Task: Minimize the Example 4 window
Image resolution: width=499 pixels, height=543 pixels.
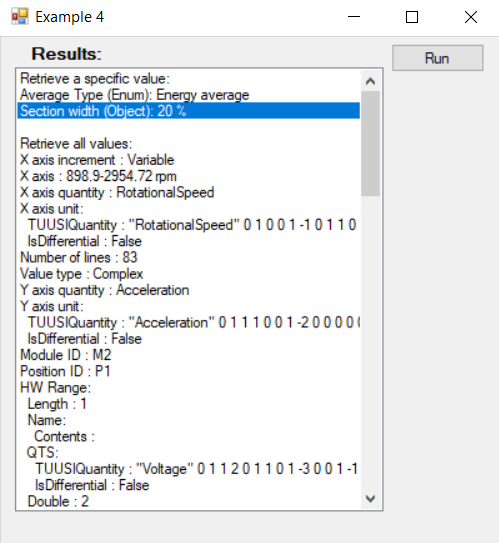Action: (354, 17)
